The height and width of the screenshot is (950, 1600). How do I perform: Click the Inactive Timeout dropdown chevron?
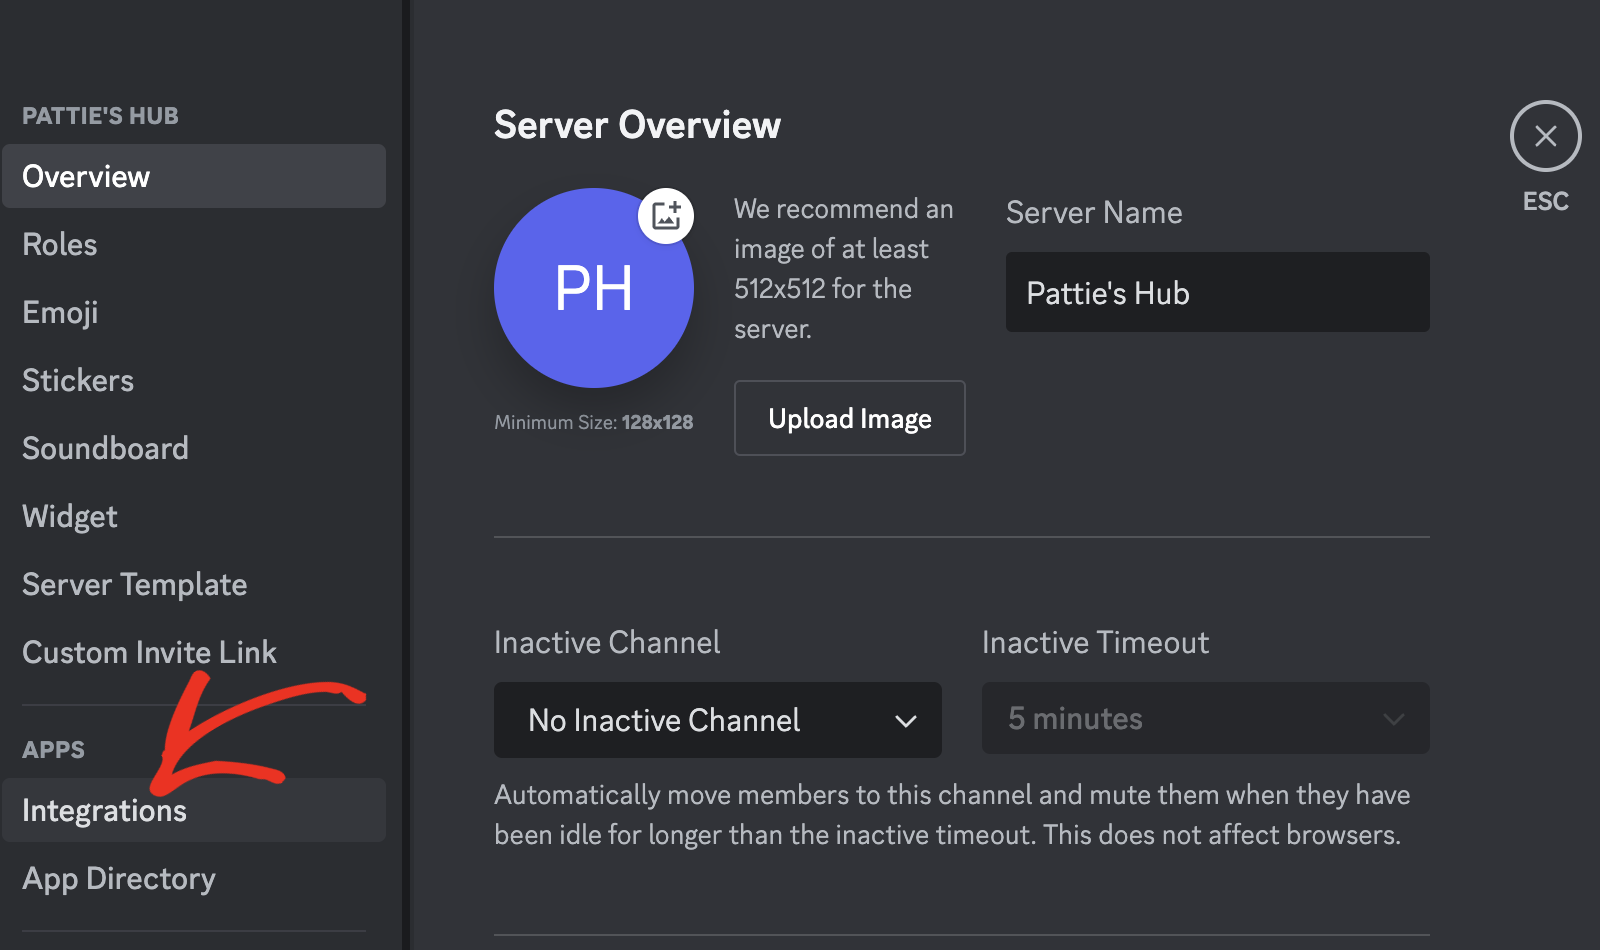coord(1393,719)
